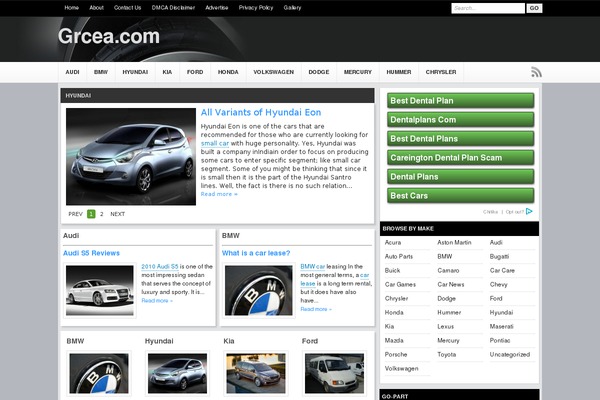The height and width of the screenshot is (400, 600).
Task: Select the HUMMER navigation tab
Action: (x=399, y=72)
